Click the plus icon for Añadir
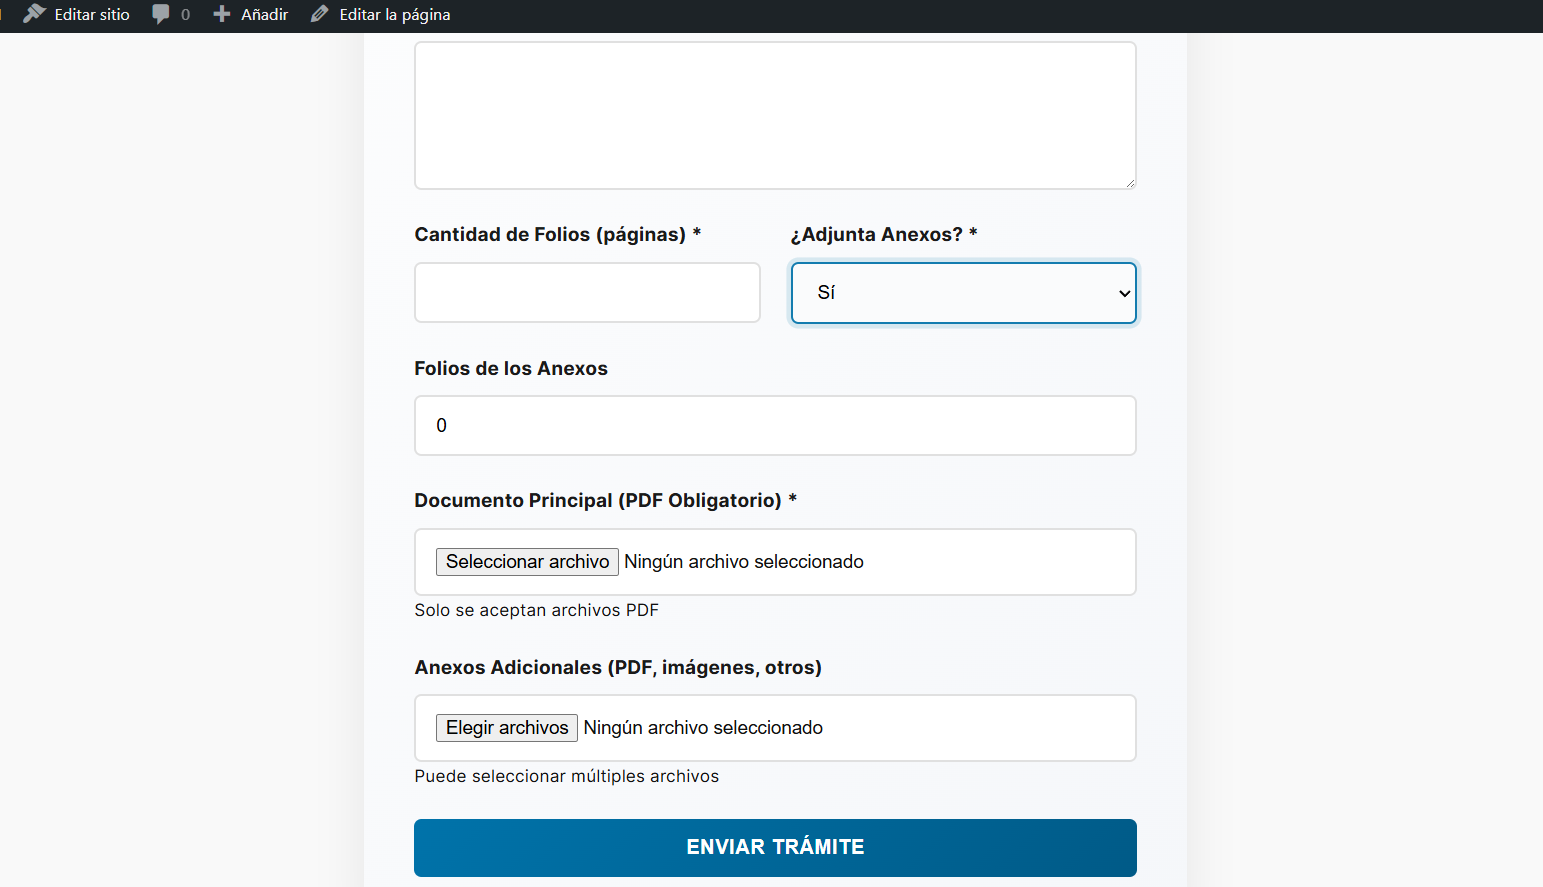The width and height of the screenshot is (1543, 887). coord(222,14)
